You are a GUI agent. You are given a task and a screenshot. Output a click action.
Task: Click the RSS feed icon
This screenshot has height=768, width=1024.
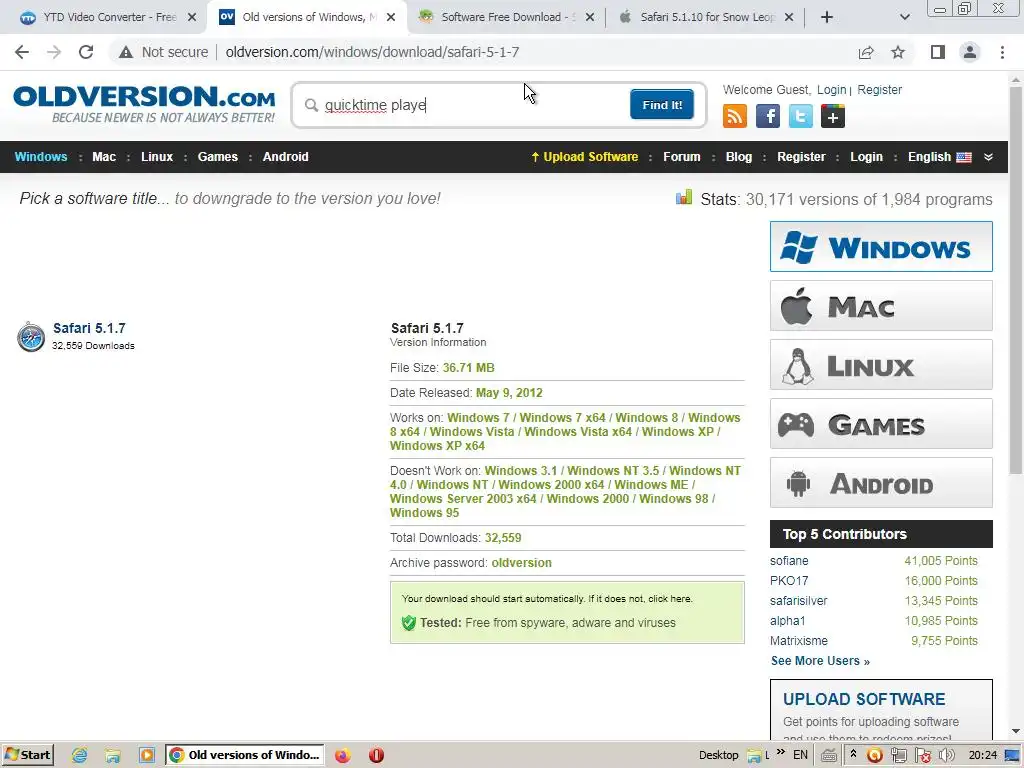click(735, 116)
